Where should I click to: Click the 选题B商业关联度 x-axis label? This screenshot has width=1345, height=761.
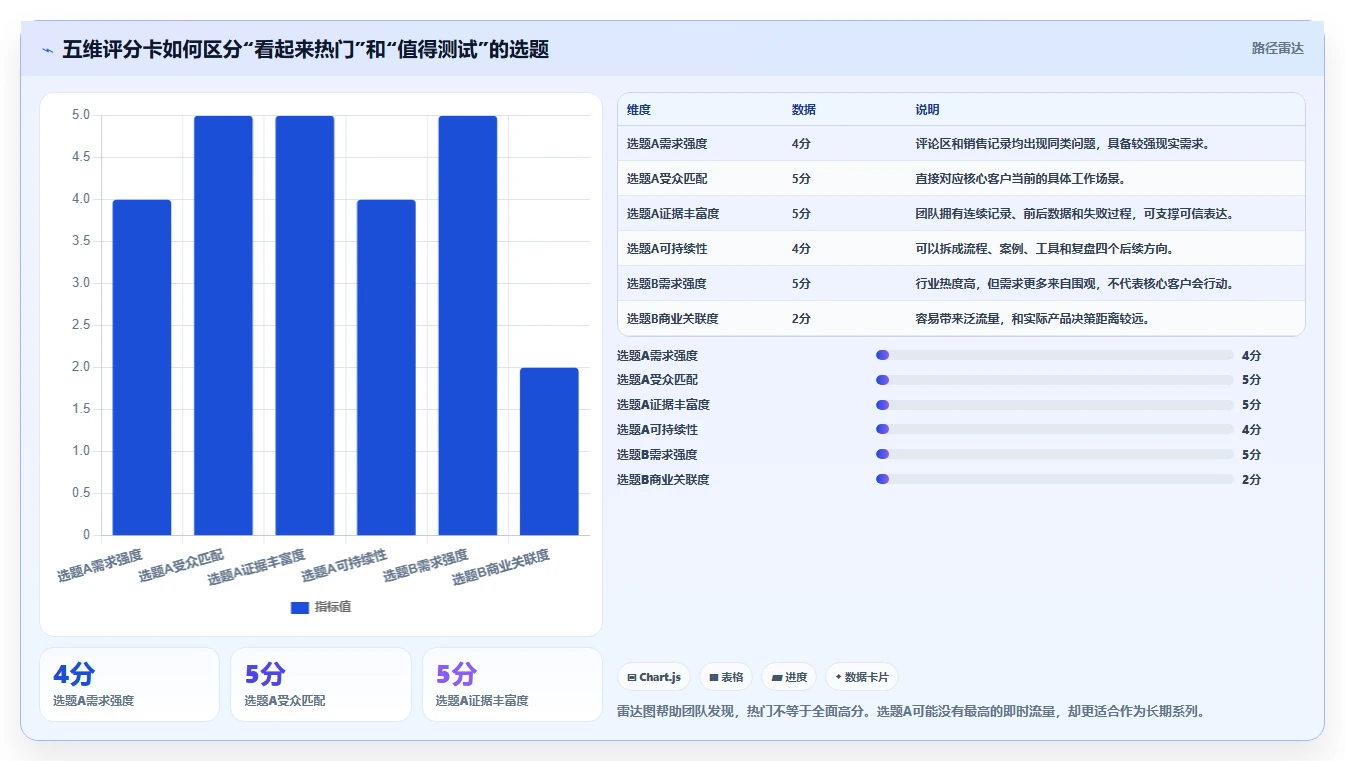[501, 567]
